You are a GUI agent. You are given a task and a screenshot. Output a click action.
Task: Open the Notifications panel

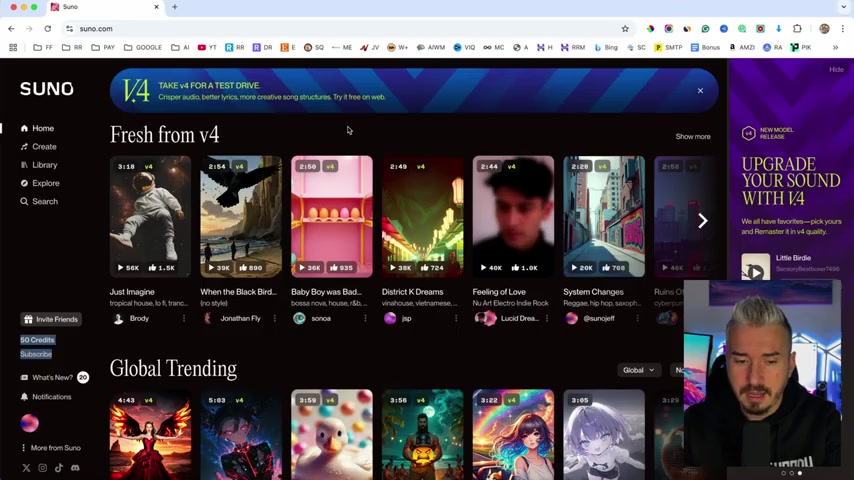46,397
